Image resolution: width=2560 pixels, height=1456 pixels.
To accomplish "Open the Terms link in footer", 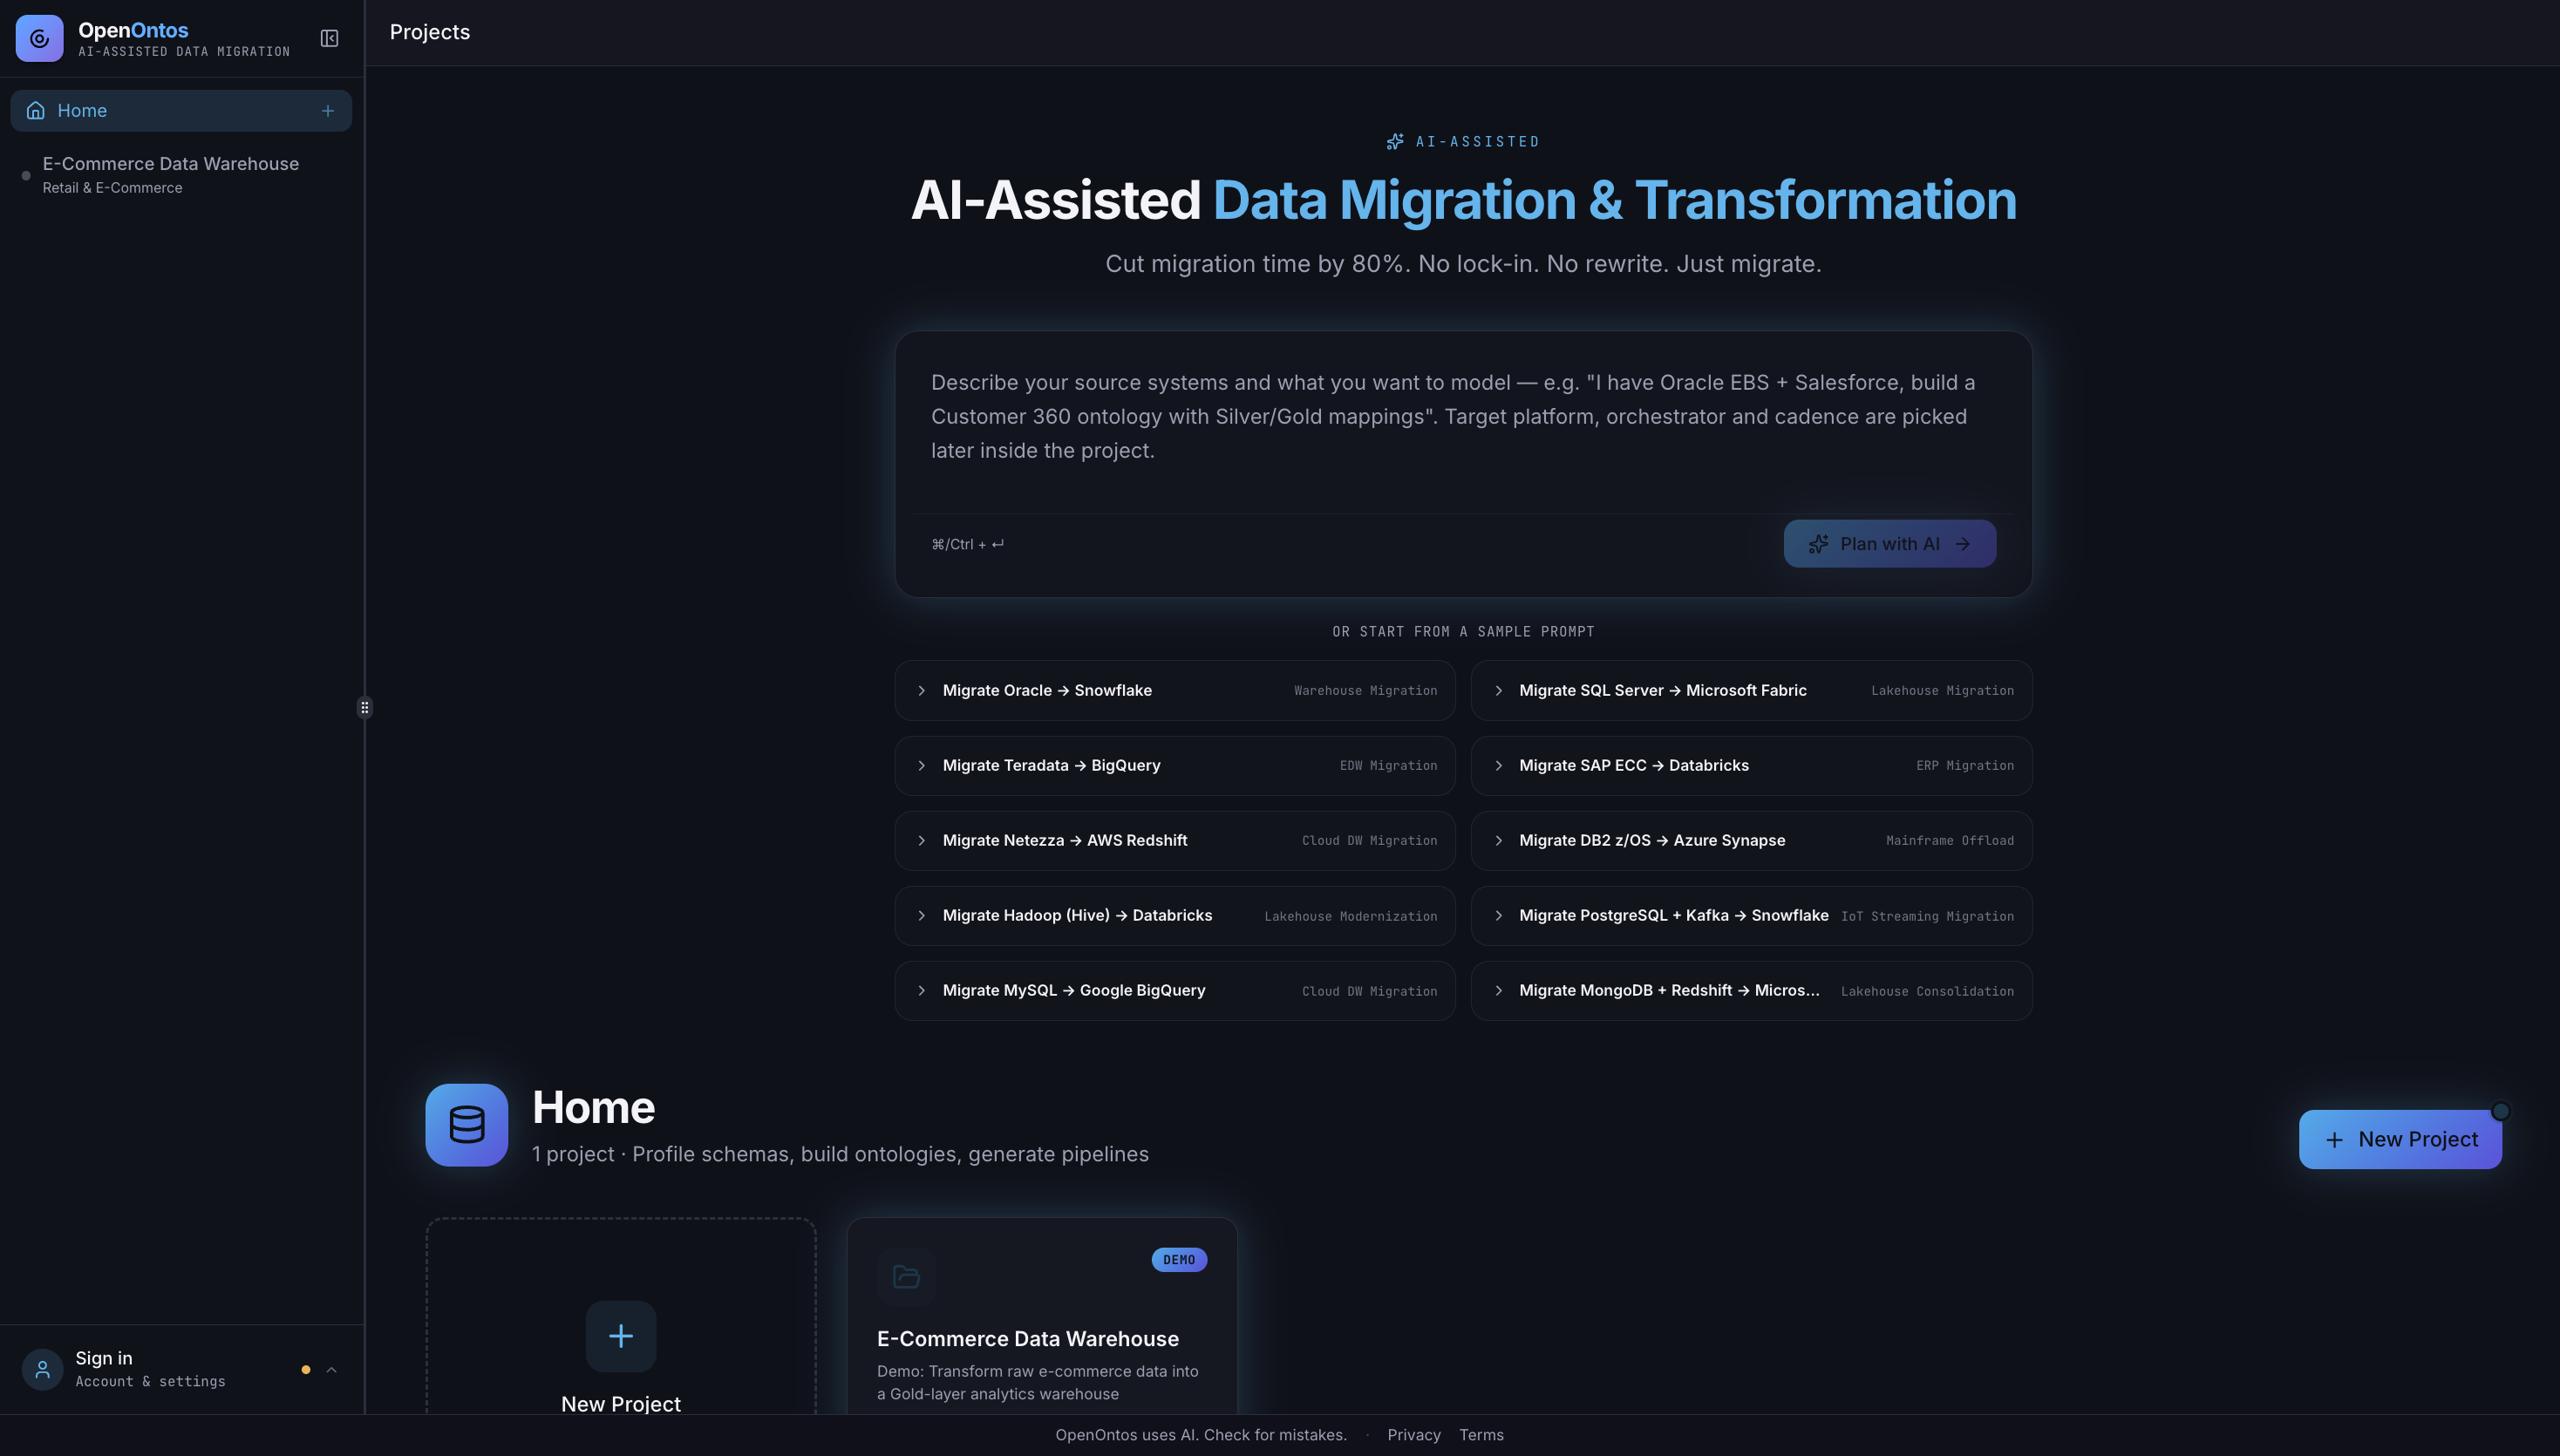I will point(1481,1435).
